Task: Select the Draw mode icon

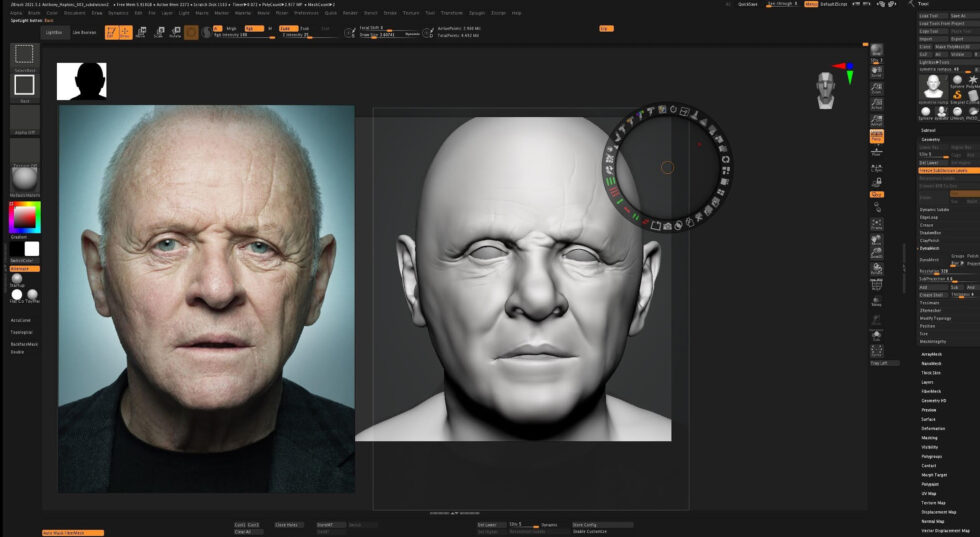Action: (x=124, y=32)
